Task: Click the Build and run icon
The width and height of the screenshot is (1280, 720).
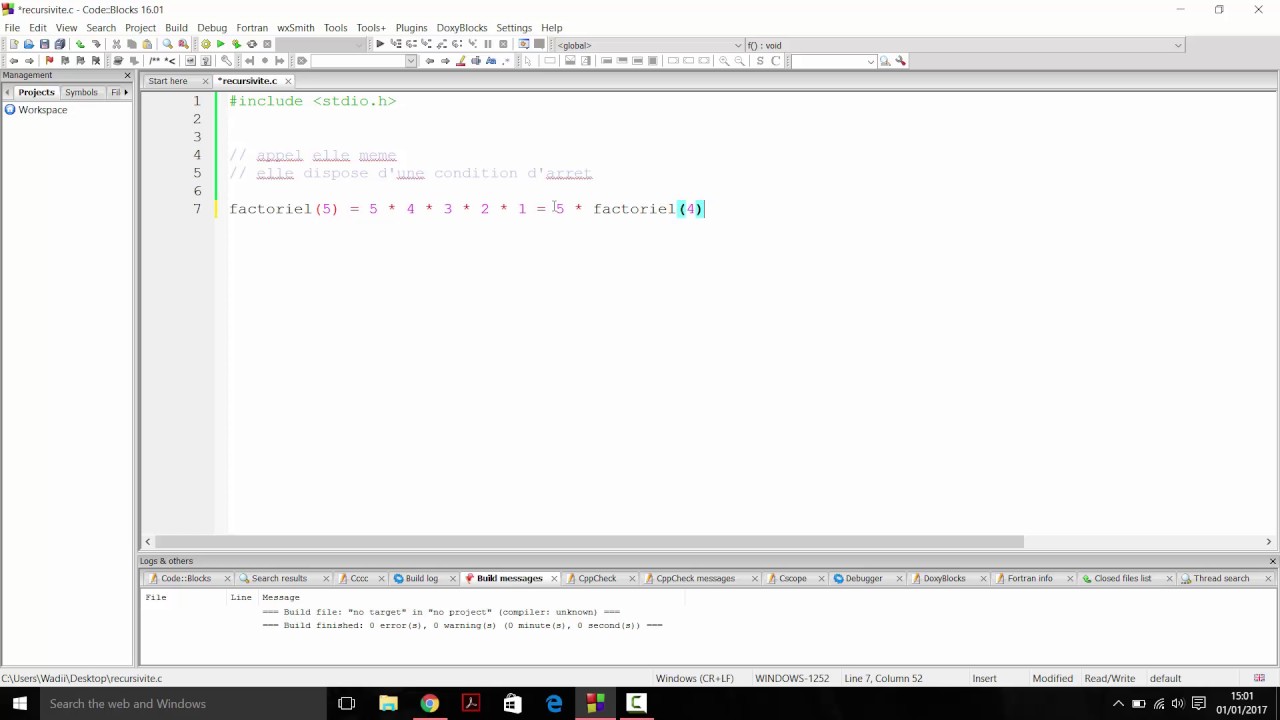Action: (x=236, y=44)
